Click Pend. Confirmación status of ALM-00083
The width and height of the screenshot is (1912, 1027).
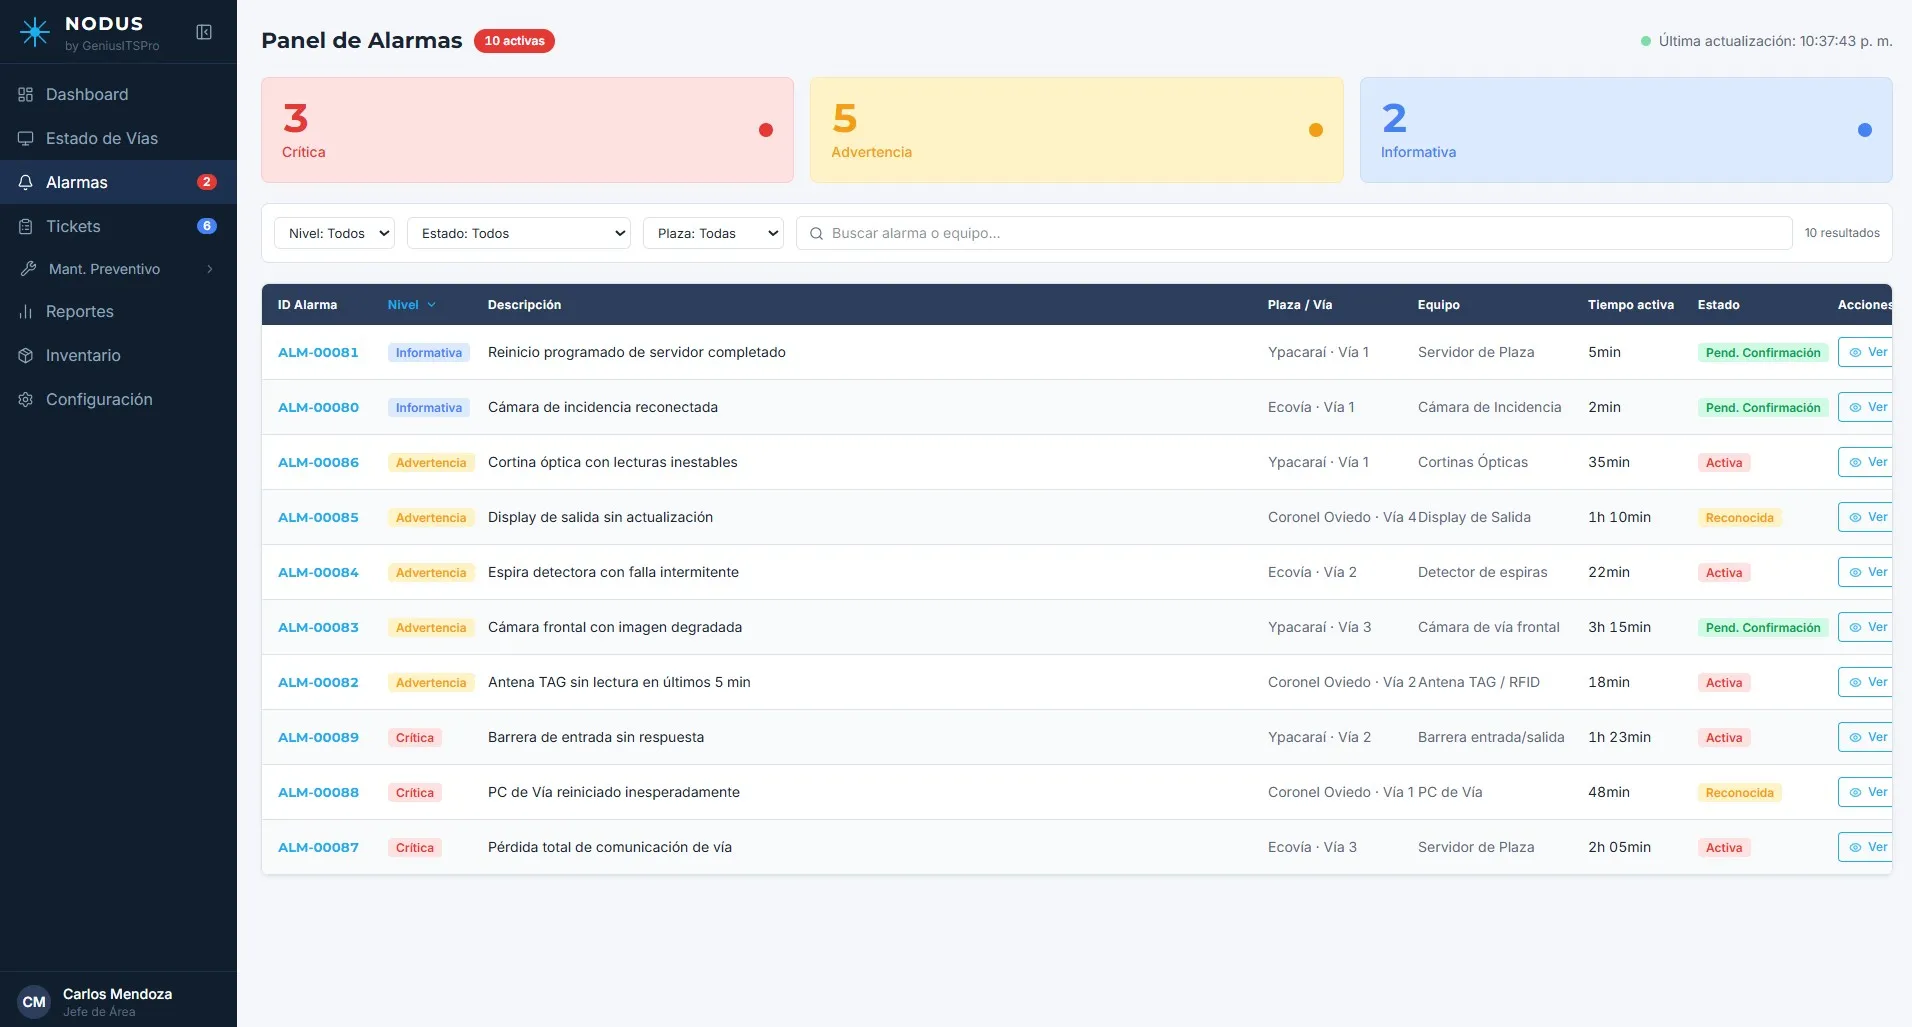(1763, 627)
